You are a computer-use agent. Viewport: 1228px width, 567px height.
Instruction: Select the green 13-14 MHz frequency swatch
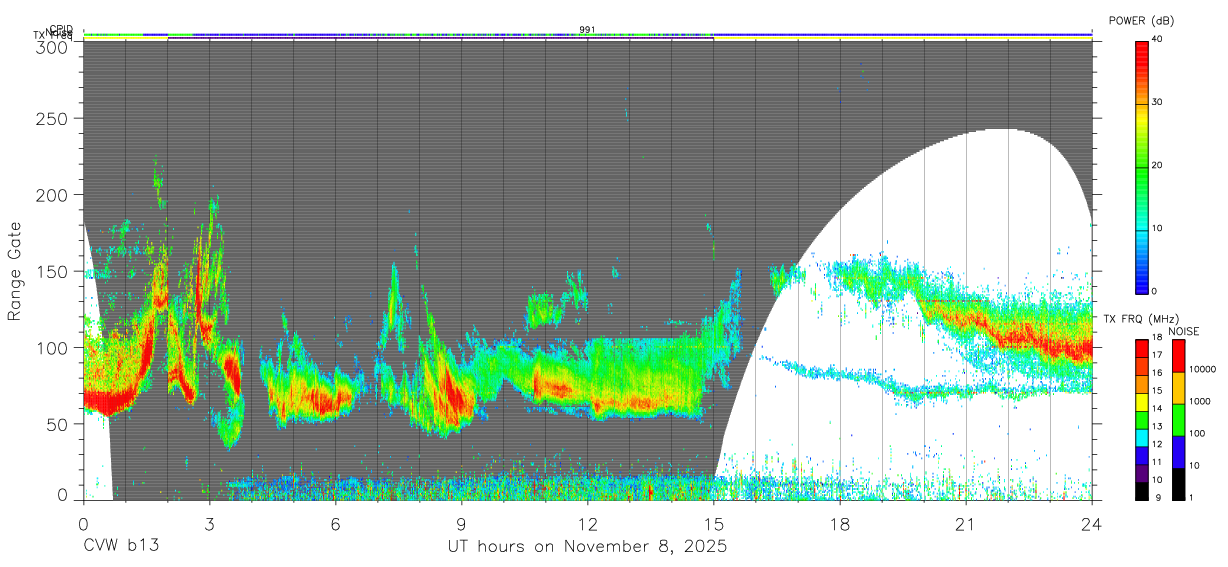(1141, 419)
